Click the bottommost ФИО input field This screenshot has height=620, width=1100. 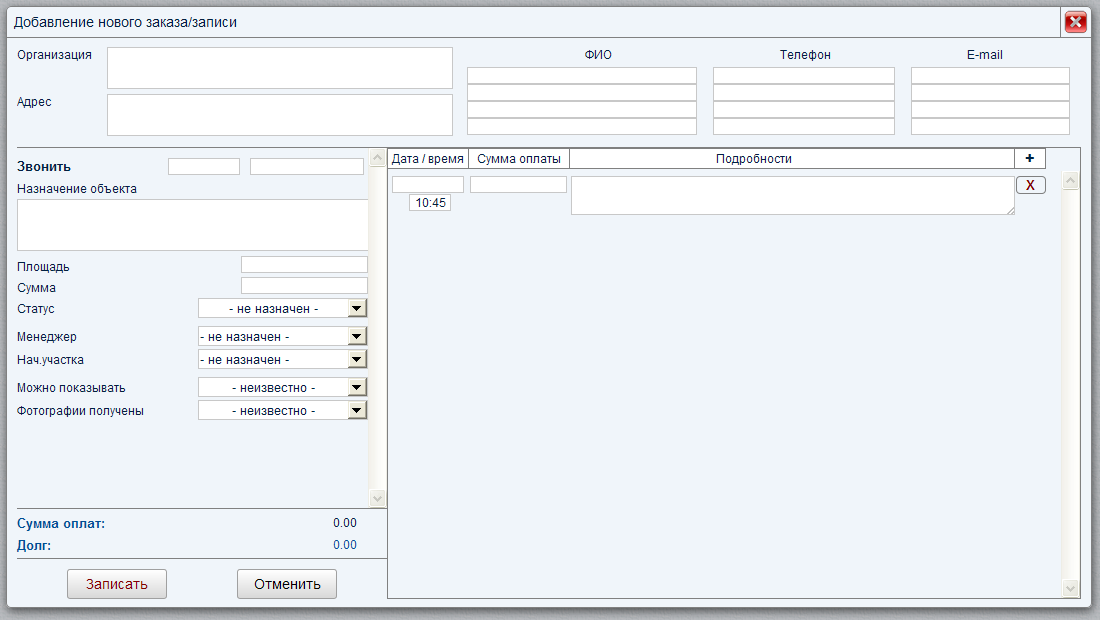coord(582,126)
